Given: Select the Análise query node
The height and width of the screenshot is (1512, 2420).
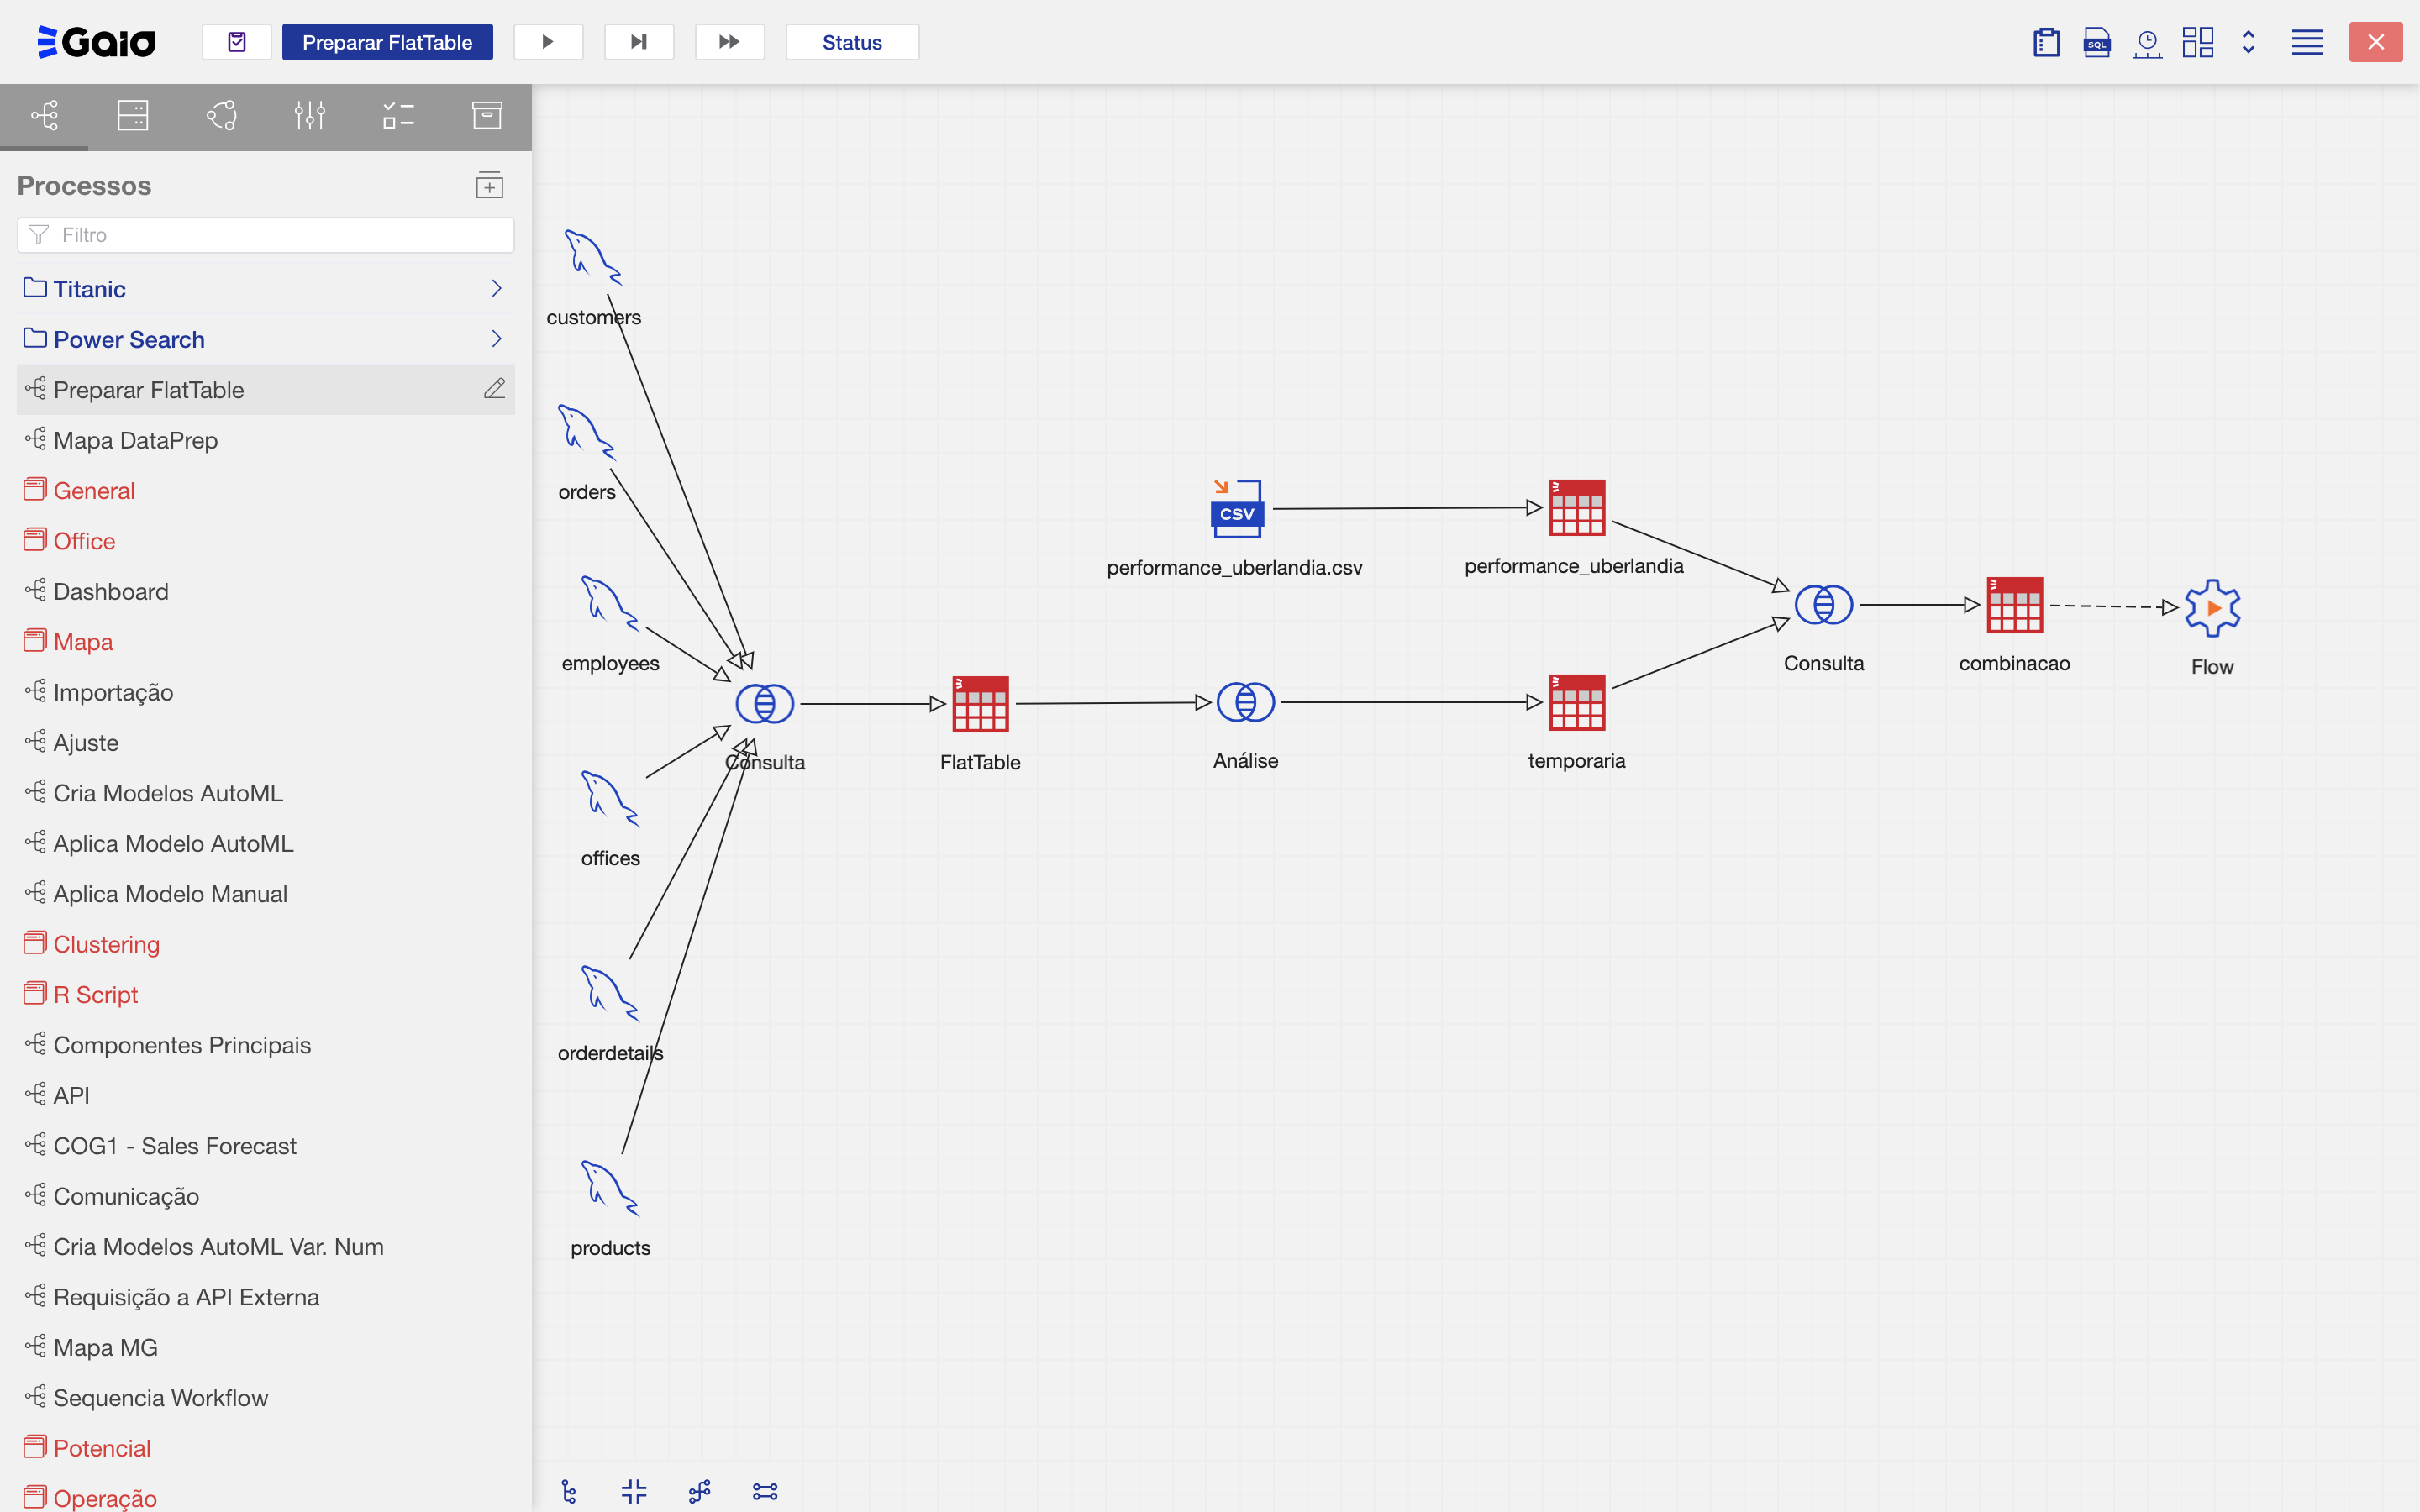Looking at the screenshot, I should 1245,702.
